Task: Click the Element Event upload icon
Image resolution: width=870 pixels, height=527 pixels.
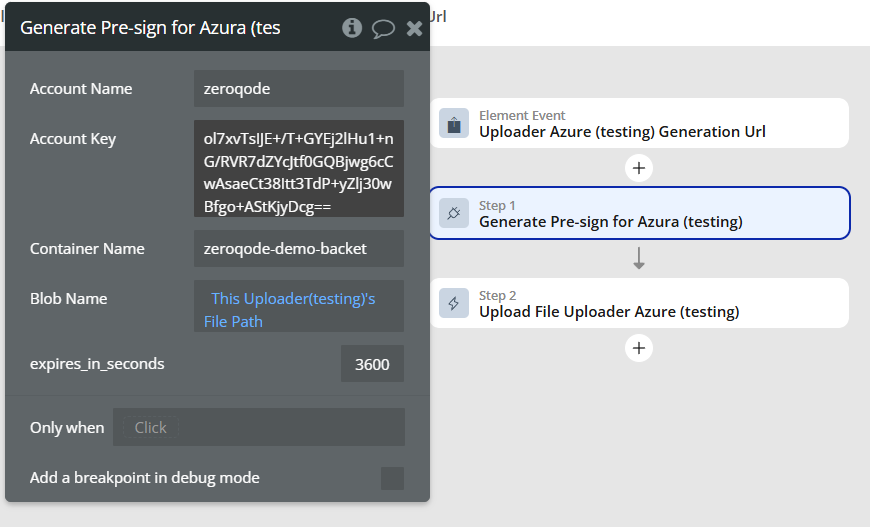Action: (x=454, y=124)
